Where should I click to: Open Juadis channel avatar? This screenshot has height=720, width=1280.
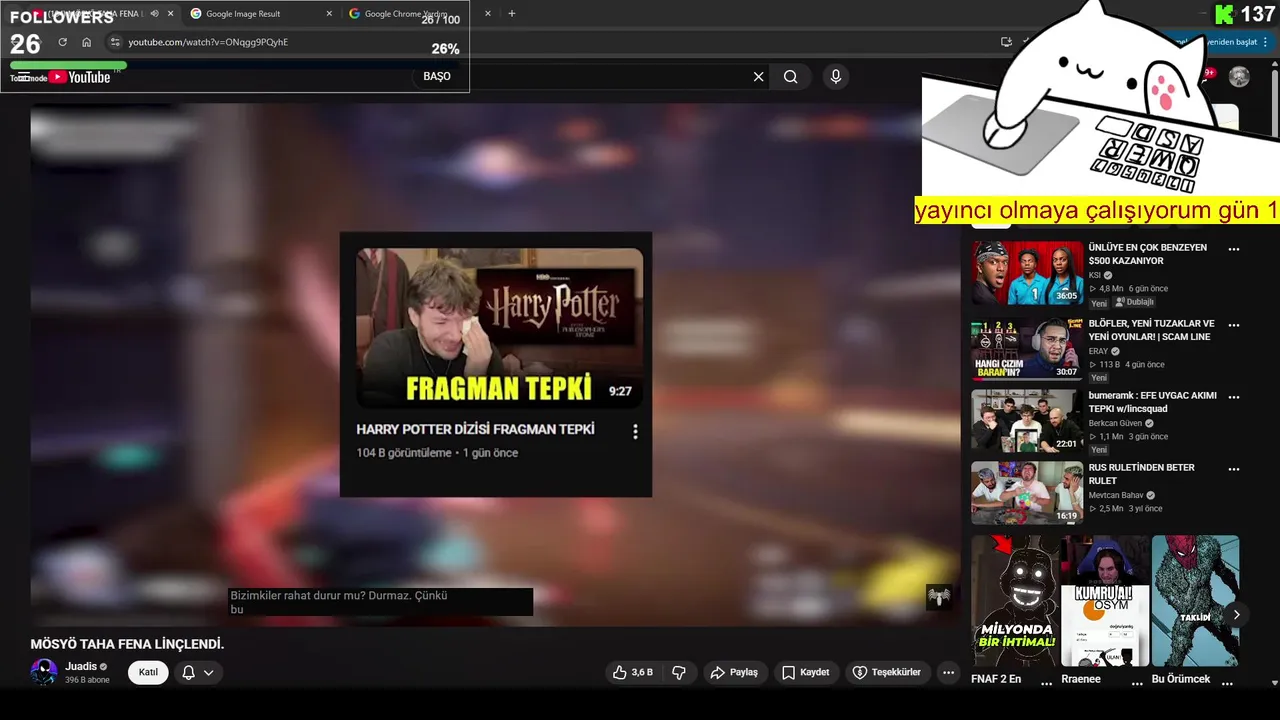[x=44, y=672]
